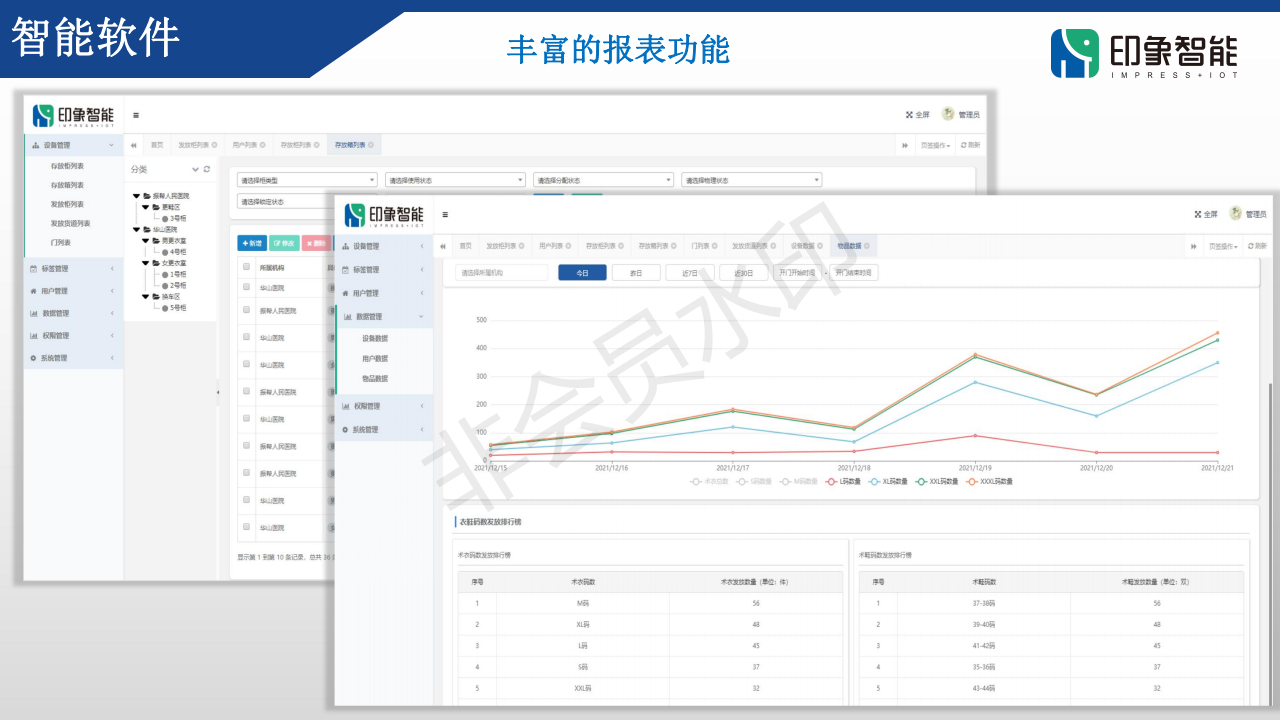Click the sidebar collapse handle in back window
This screenshot has height=720, width=1280.
tap(219, 392)
